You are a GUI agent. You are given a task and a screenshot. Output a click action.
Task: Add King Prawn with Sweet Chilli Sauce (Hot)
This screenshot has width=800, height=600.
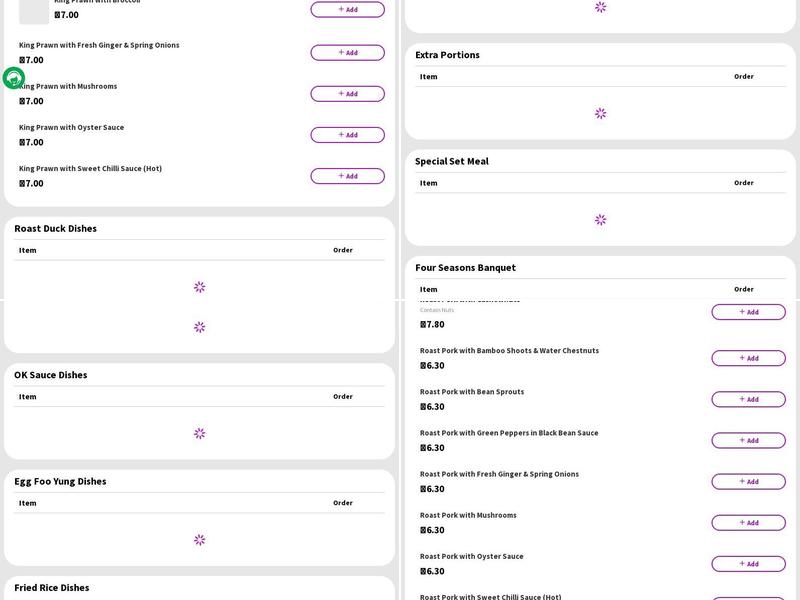[x=347, y=176]
